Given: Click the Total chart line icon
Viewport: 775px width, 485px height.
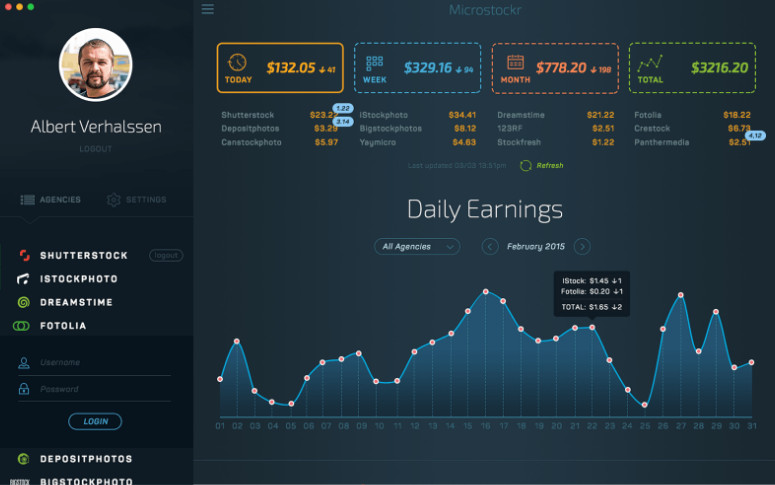Looking at the screenshot, I should coord(650,63).
